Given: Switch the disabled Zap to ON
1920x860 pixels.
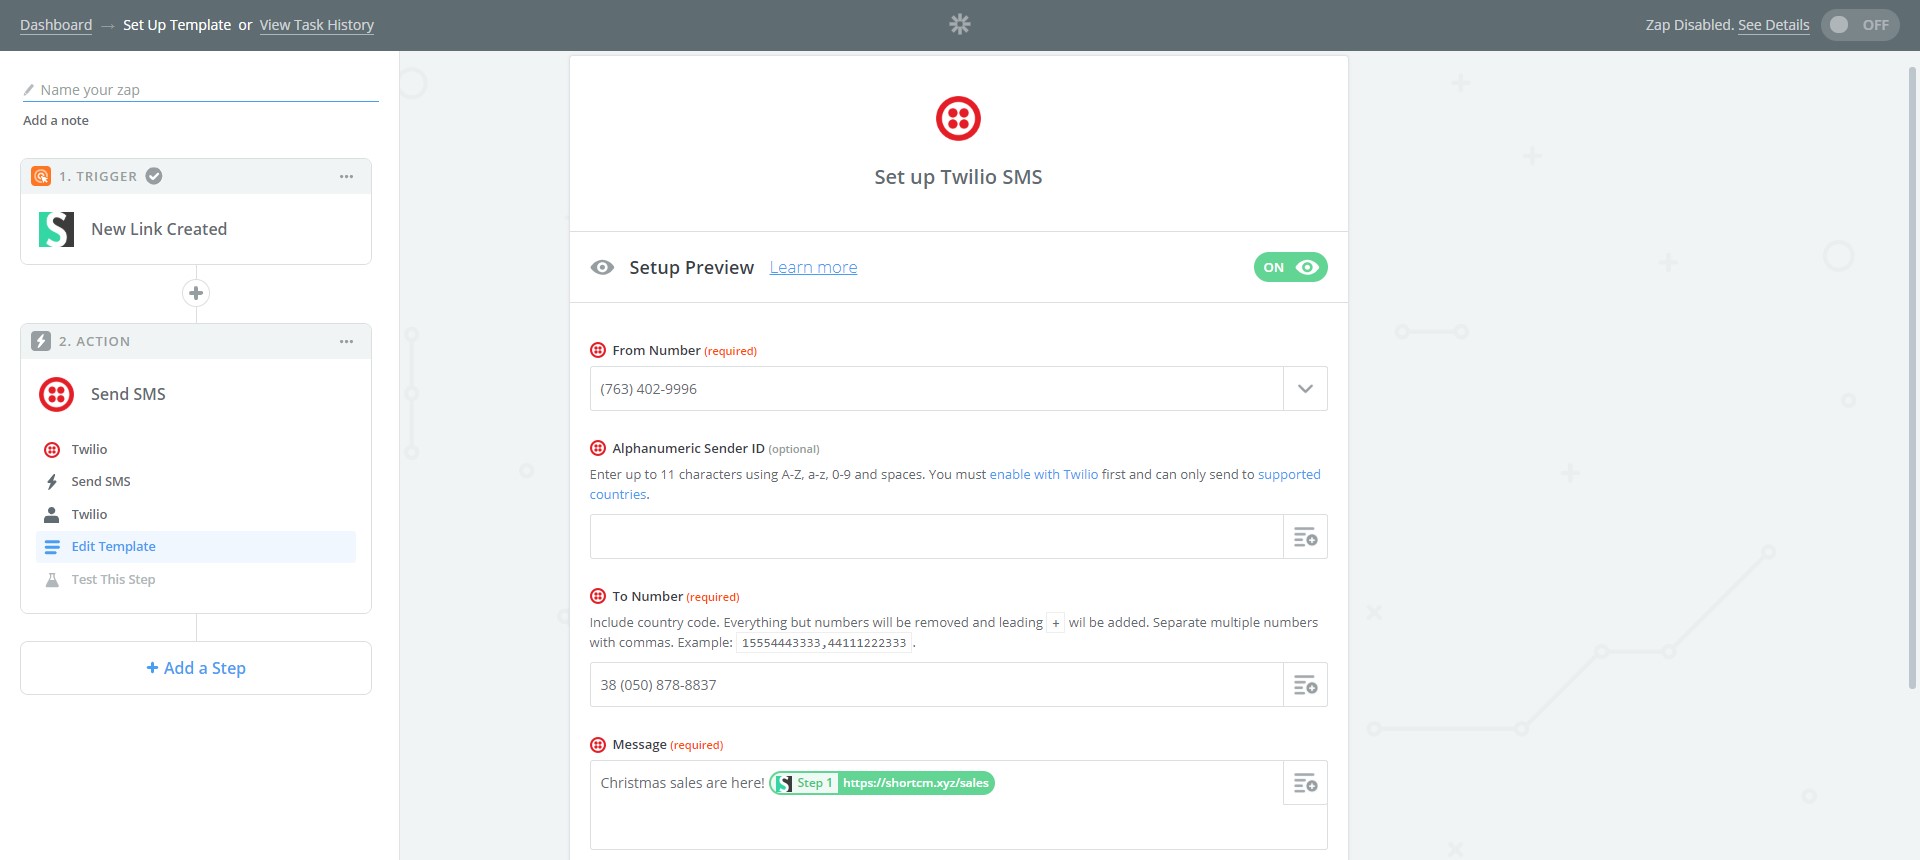Looking at the screenshot, I should (x=1858, y=25).
